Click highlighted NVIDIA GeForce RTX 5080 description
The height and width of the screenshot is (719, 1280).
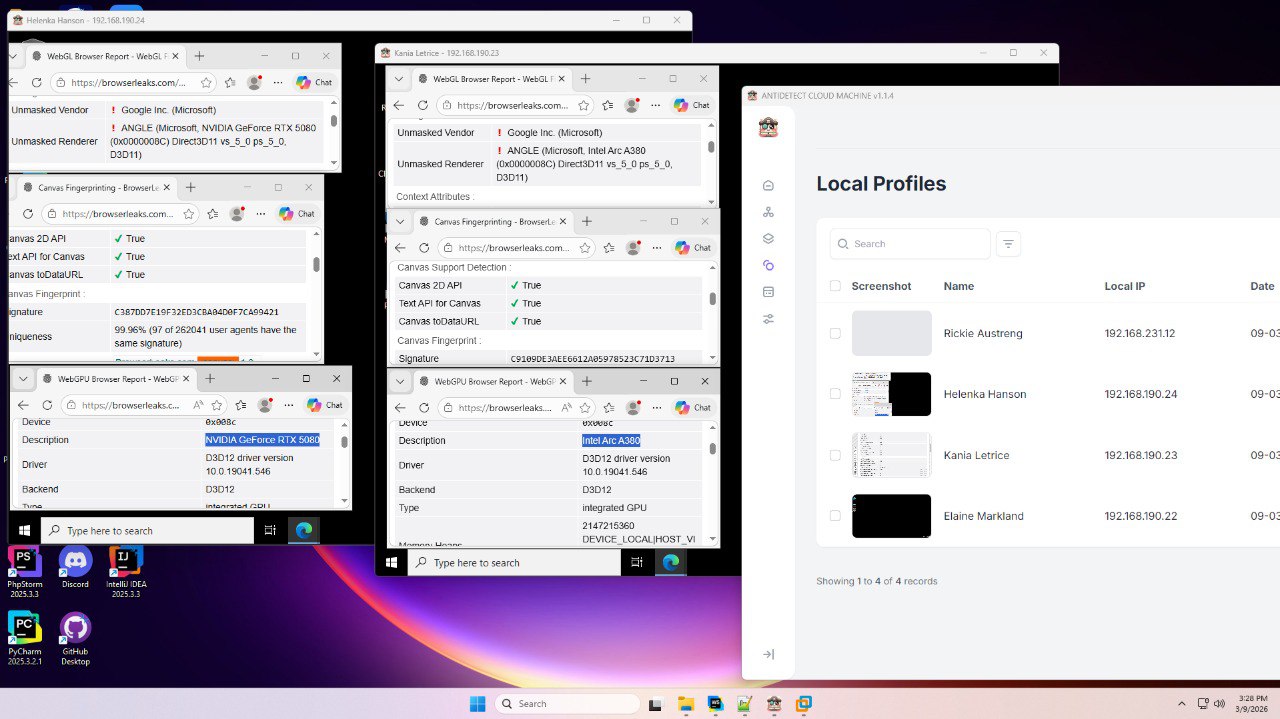click(x=262, y=440)
